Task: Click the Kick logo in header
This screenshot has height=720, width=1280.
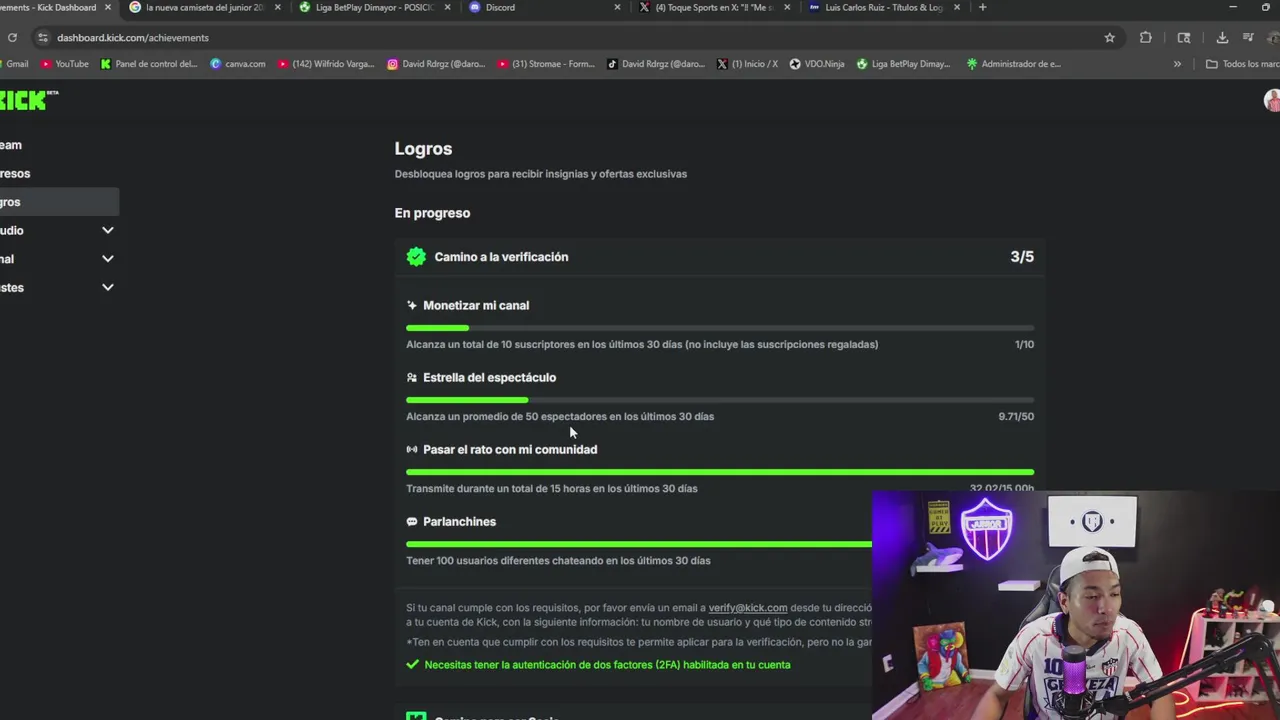Action: (x=28, y=100)
